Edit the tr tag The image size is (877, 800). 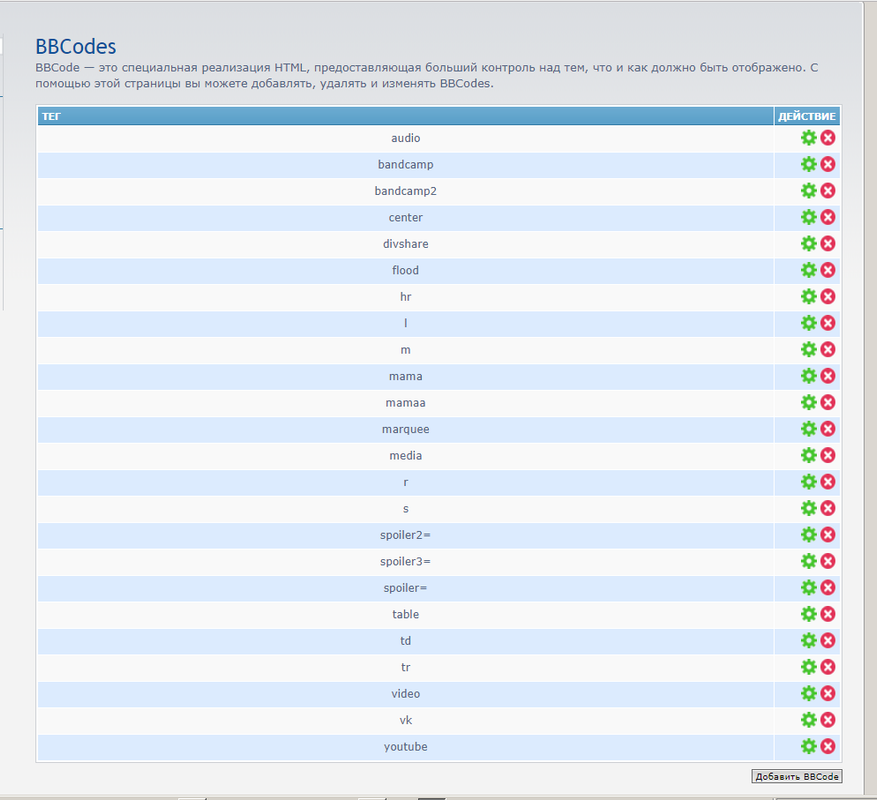point(808,667)
